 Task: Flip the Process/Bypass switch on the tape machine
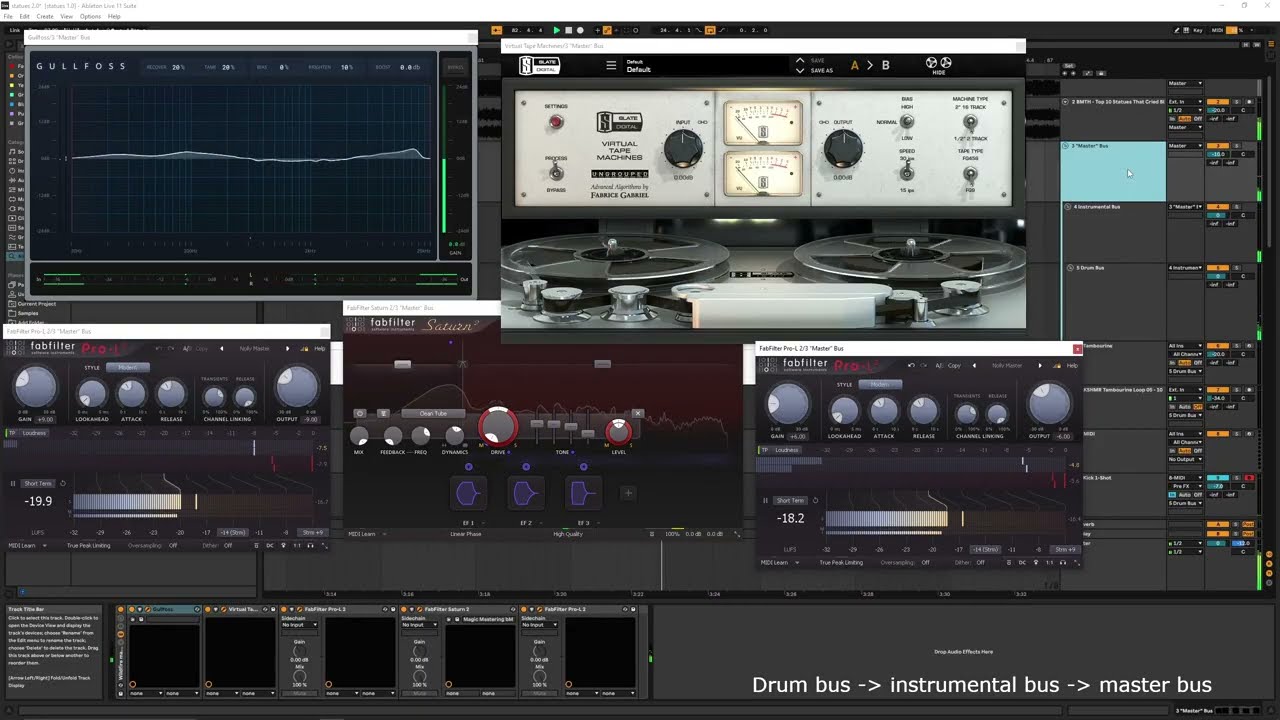point(556,172)
